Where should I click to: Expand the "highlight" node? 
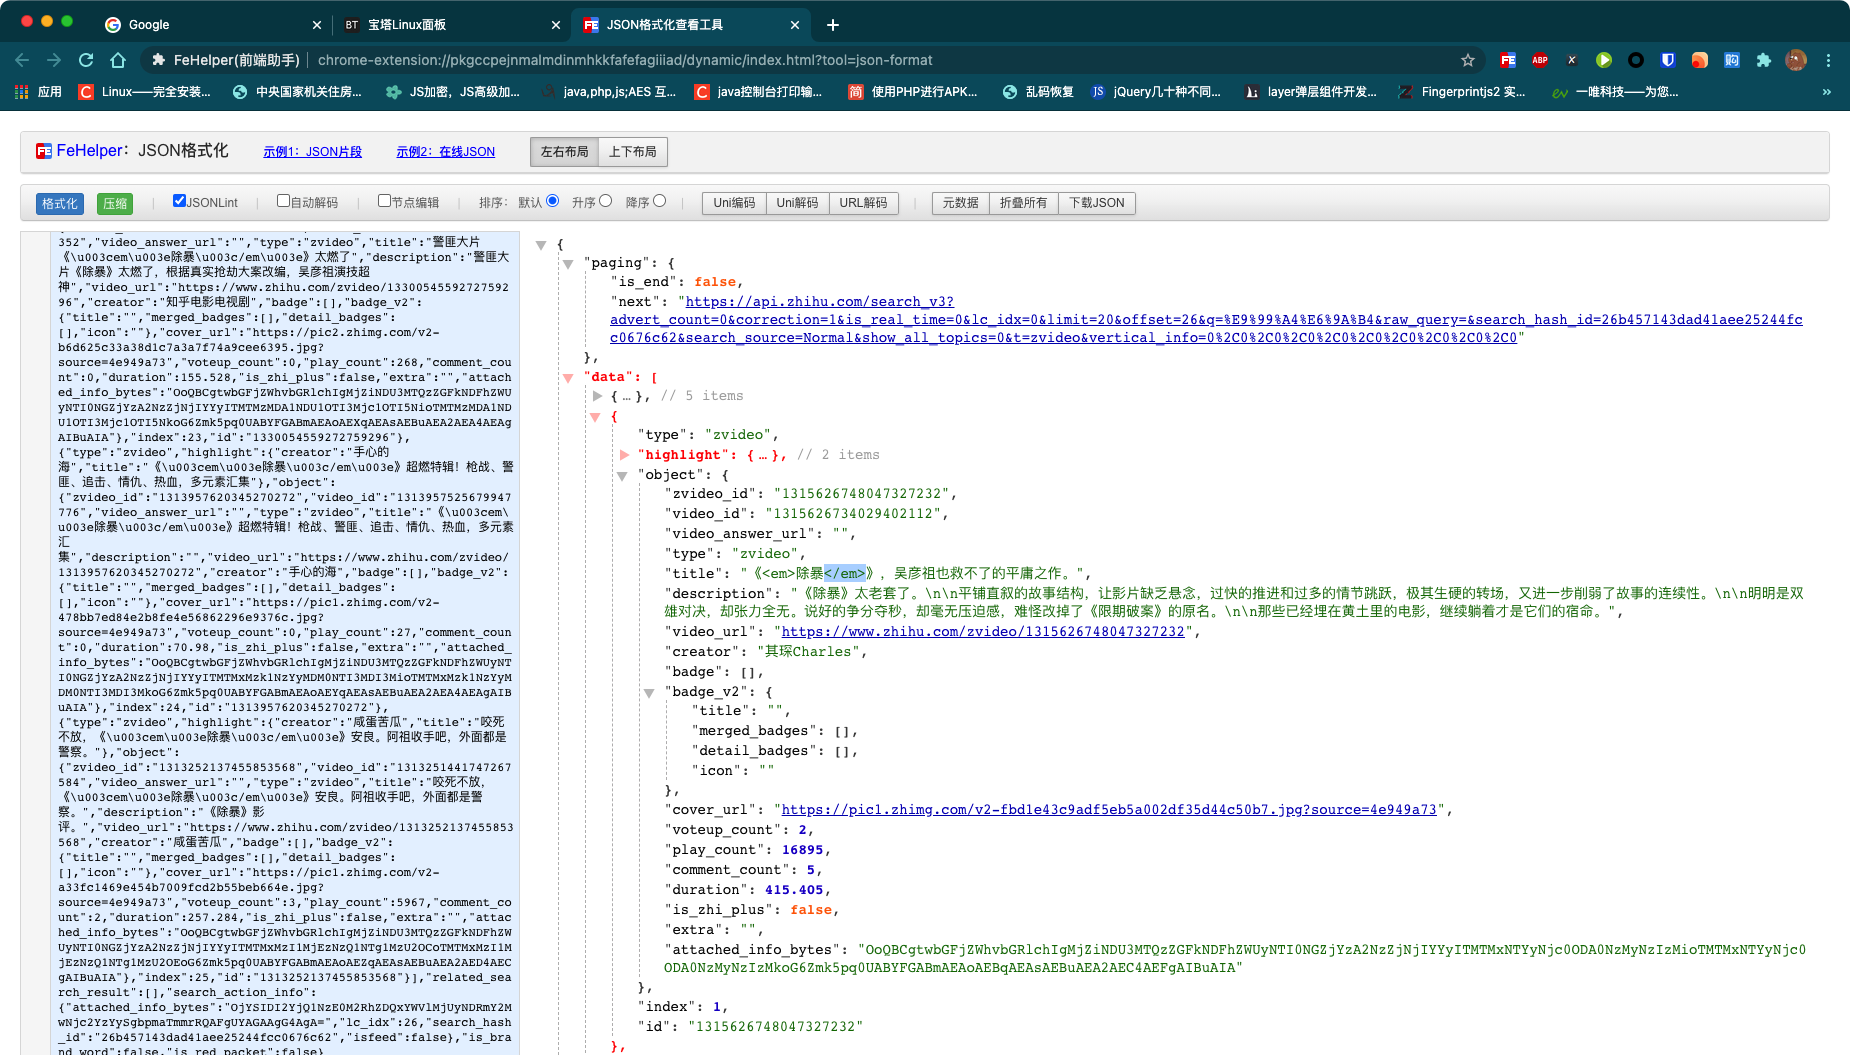tap(625, 455)
